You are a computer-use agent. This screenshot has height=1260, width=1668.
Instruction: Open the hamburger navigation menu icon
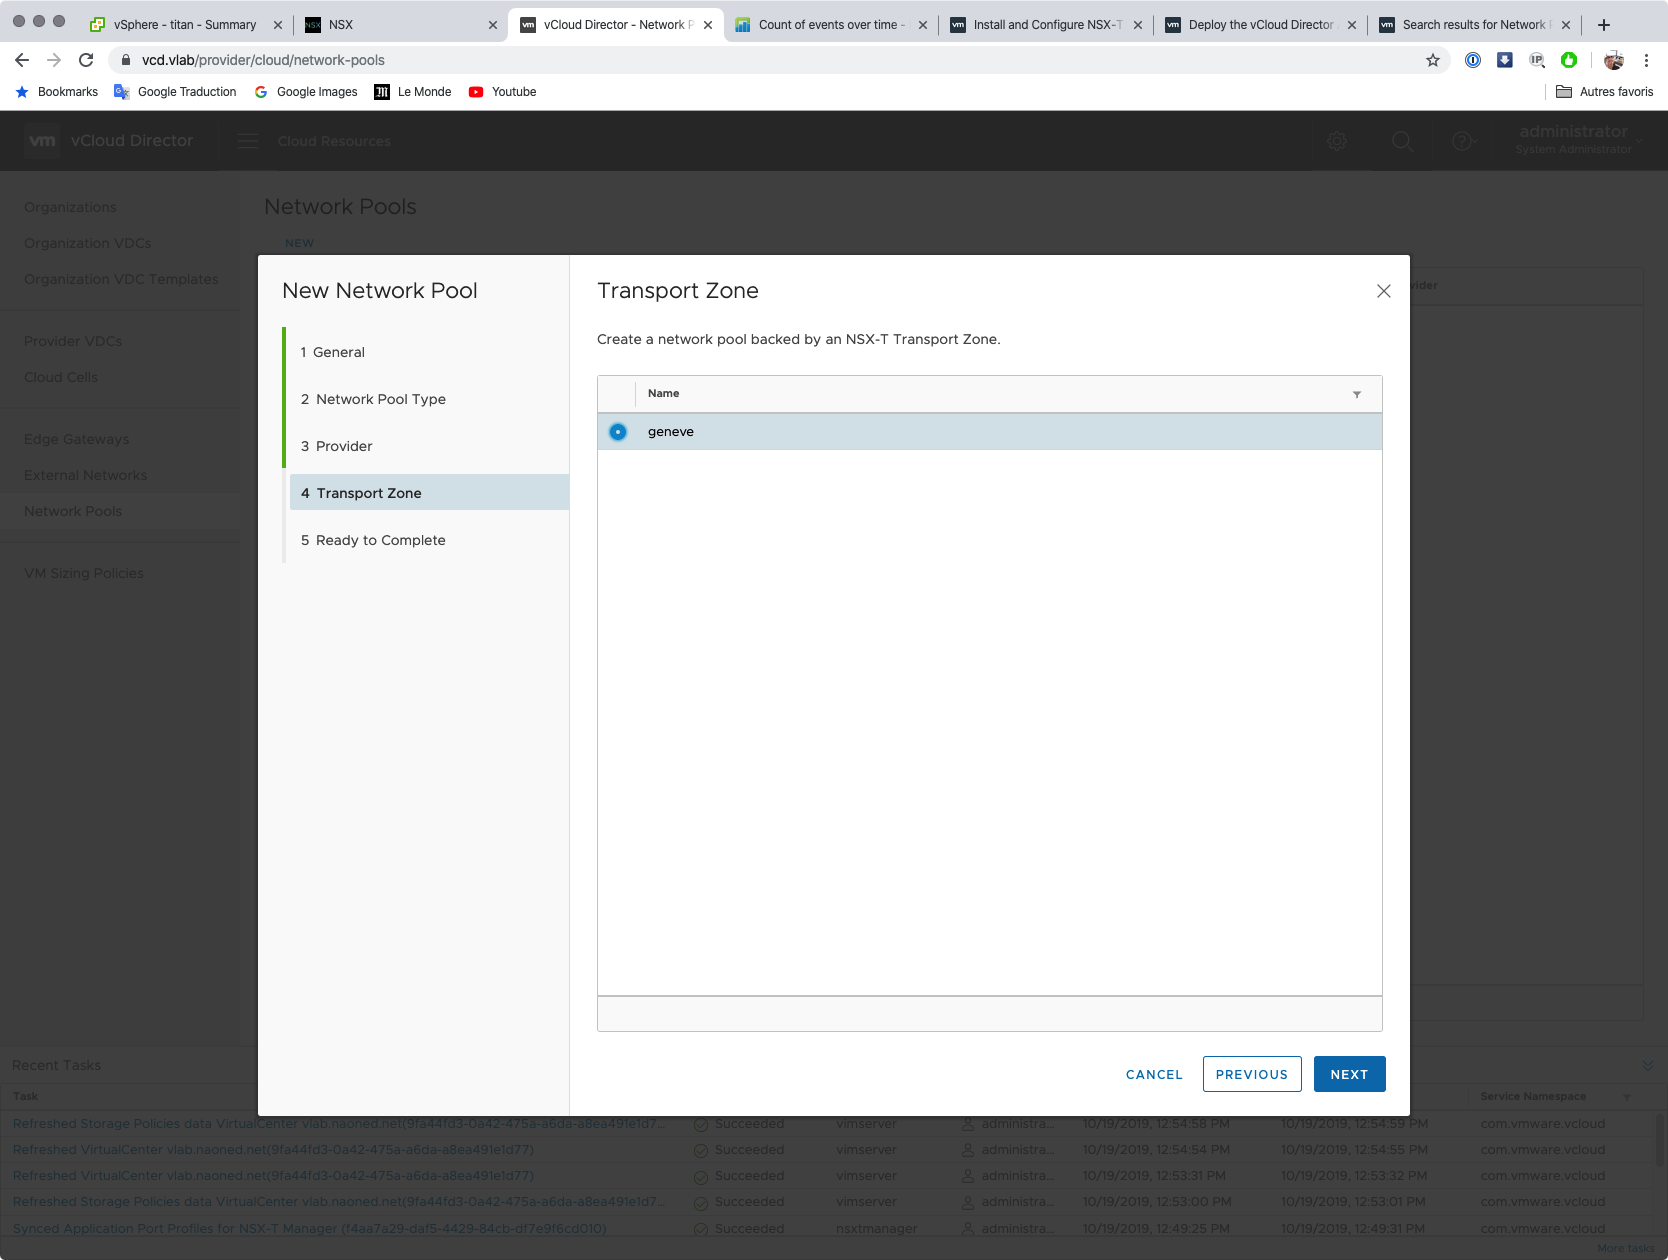pyautogui.click(x=248, y=141)
